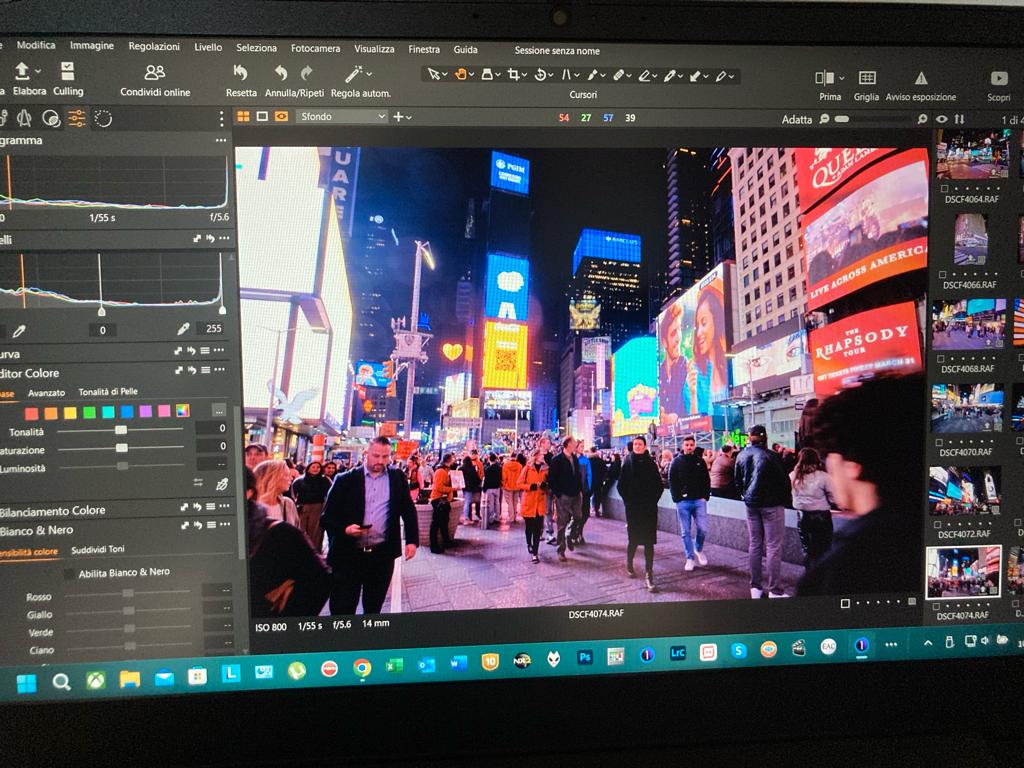The width and height of the screenshot is (1024, 768).
Task: Show hidden icons in system tray chevron
Action: 927,643
